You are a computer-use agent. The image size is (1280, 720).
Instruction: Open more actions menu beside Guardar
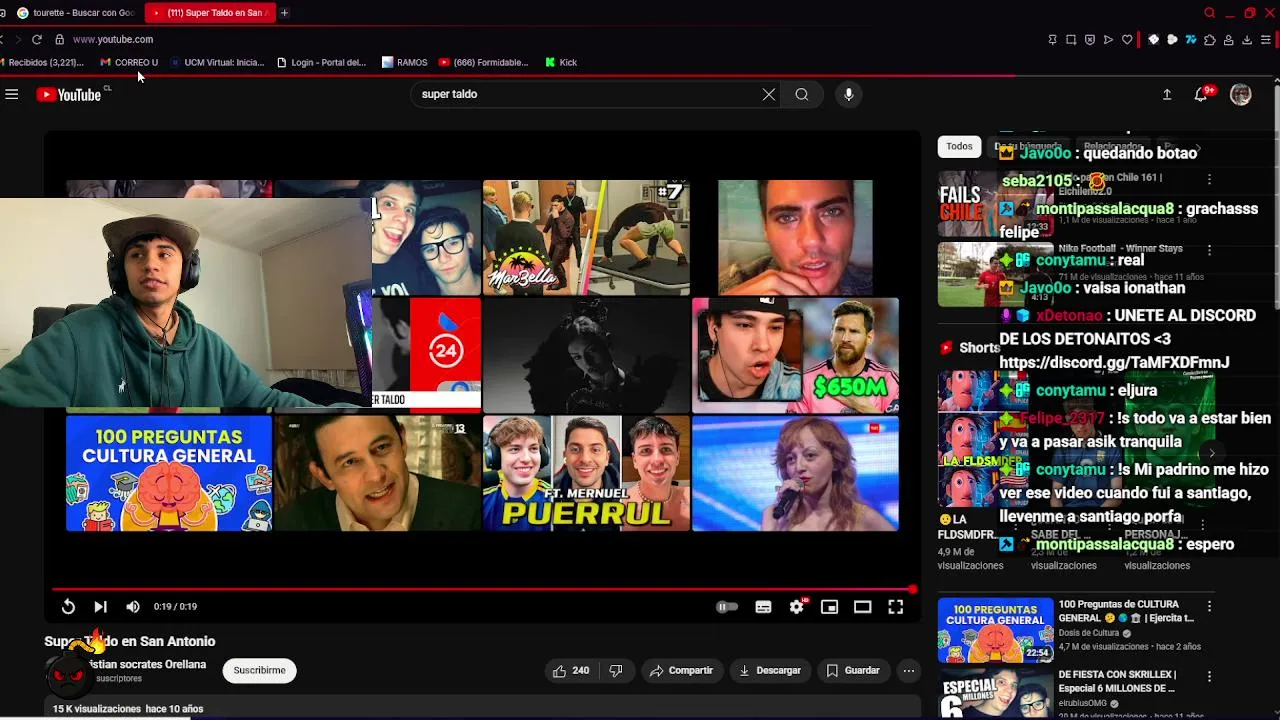point(908,671)
